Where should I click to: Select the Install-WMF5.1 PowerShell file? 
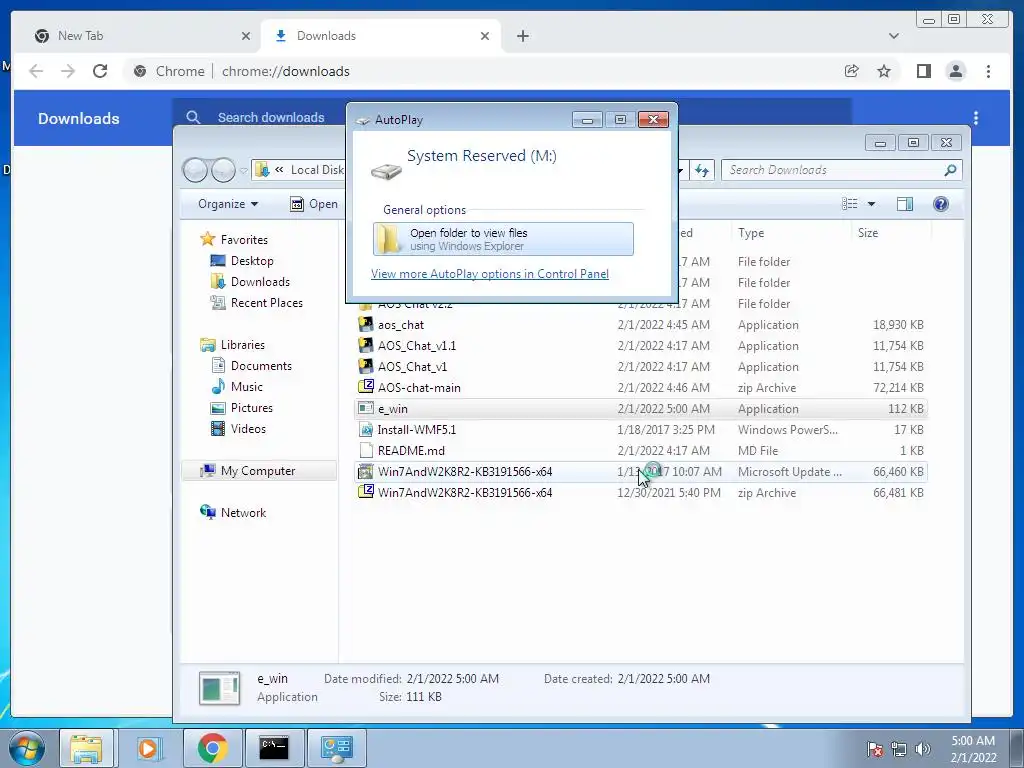point(640,430)
